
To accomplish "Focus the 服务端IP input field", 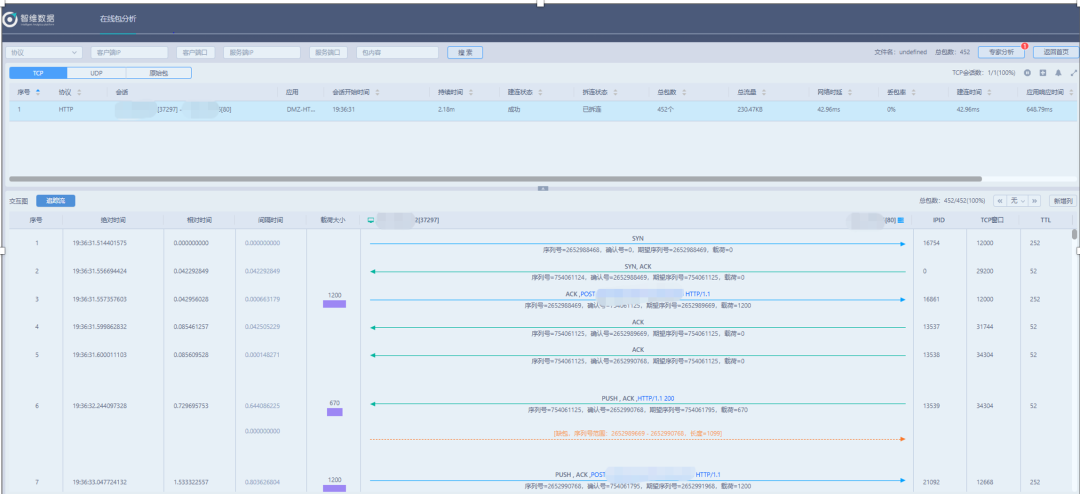I will click(x=262, y=52).
